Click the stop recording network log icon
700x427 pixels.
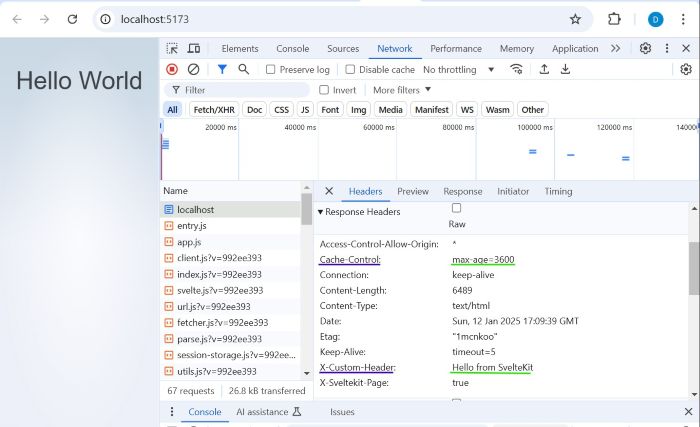pyautogui.click(x=172, y=69)
